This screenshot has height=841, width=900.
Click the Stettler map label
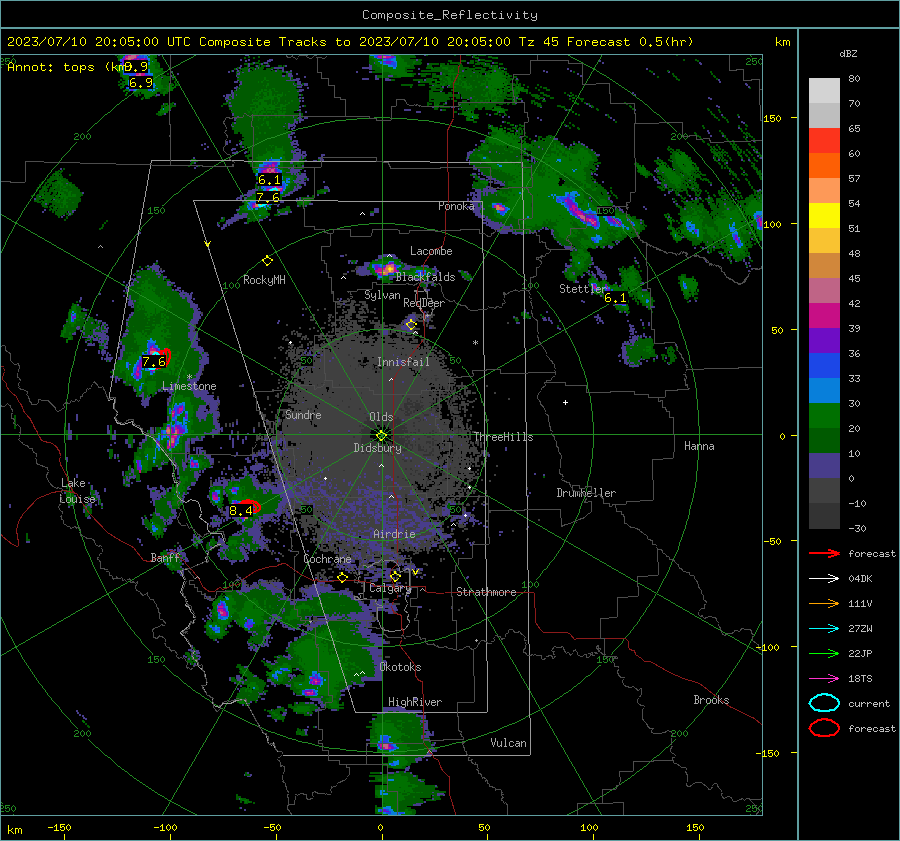point(583,289)
